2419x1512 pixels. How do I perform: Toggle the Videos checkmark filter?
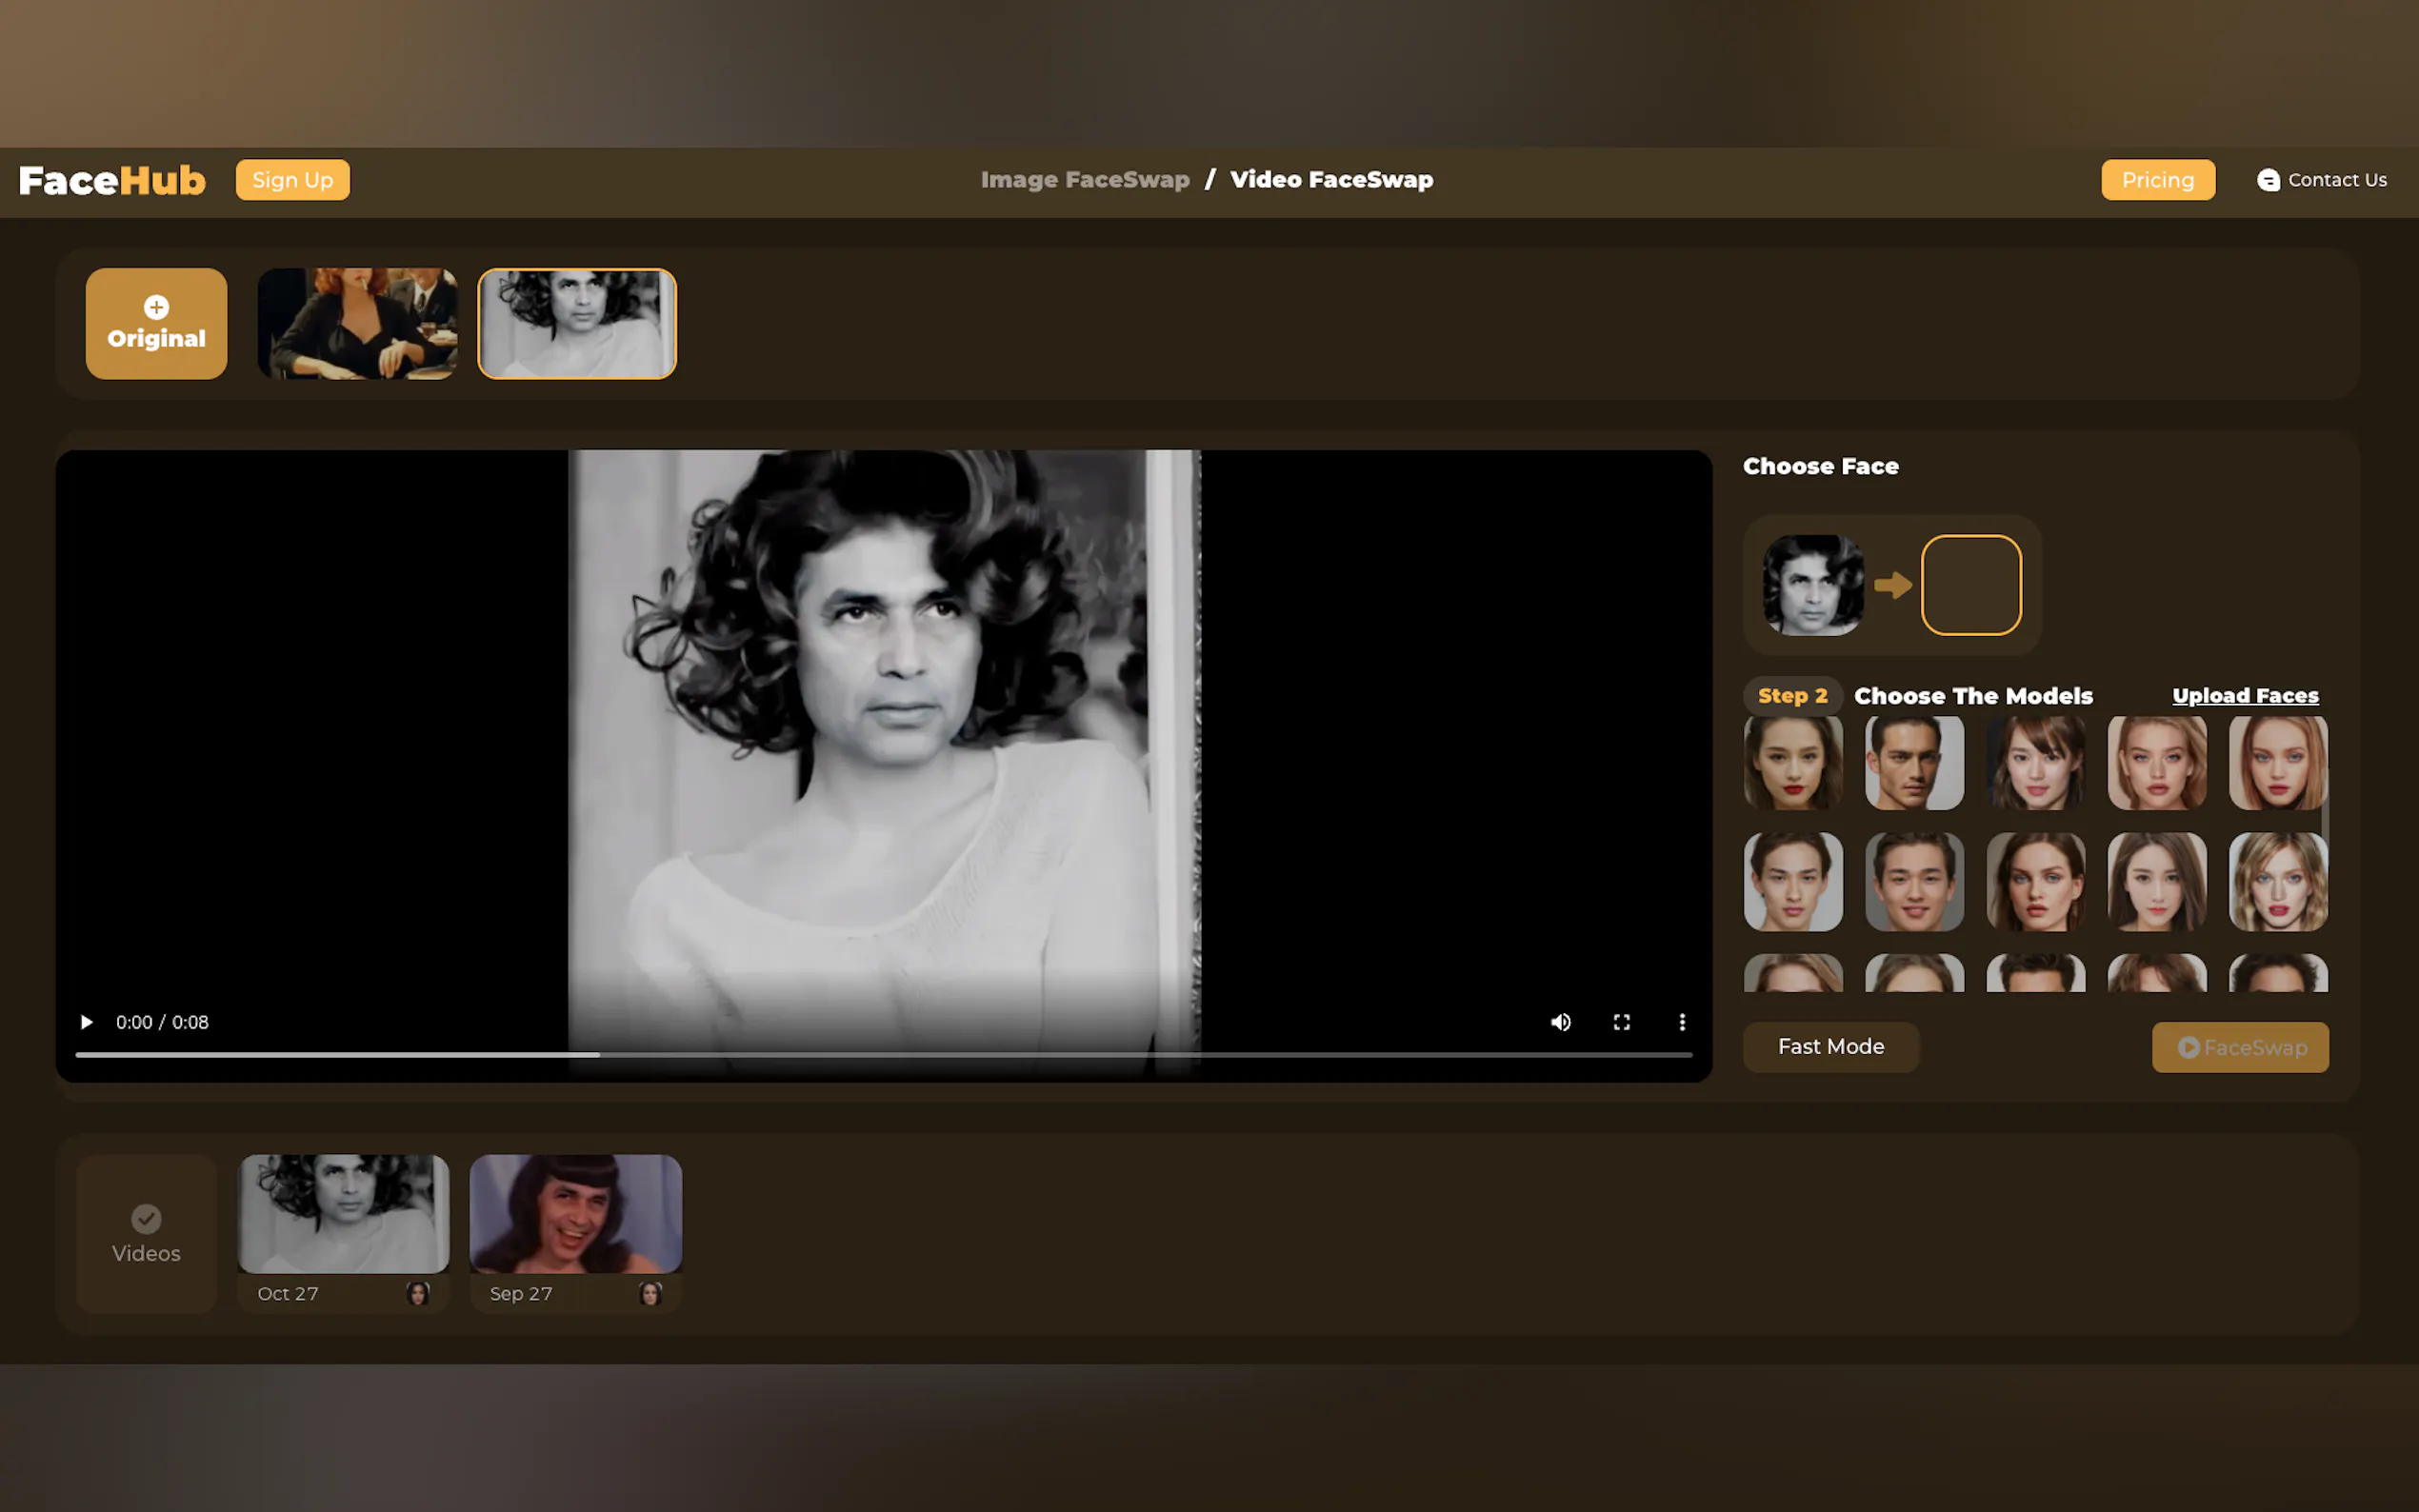[146, 1219]
